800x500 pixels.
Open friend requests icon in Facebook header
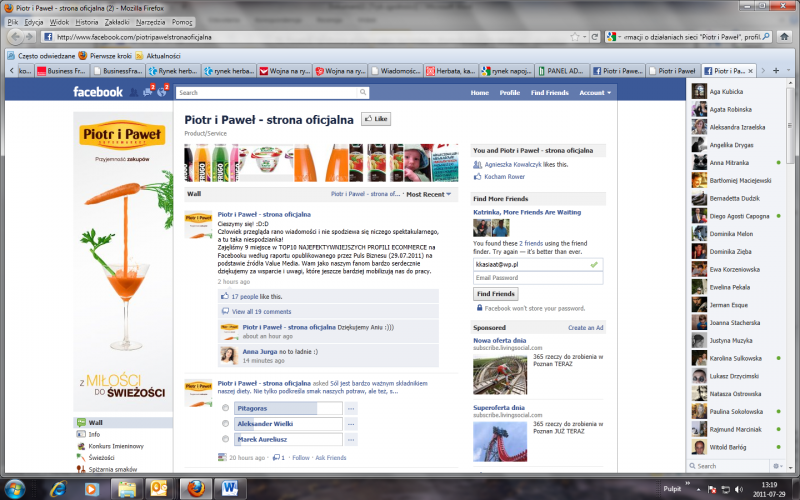(134, 92)
